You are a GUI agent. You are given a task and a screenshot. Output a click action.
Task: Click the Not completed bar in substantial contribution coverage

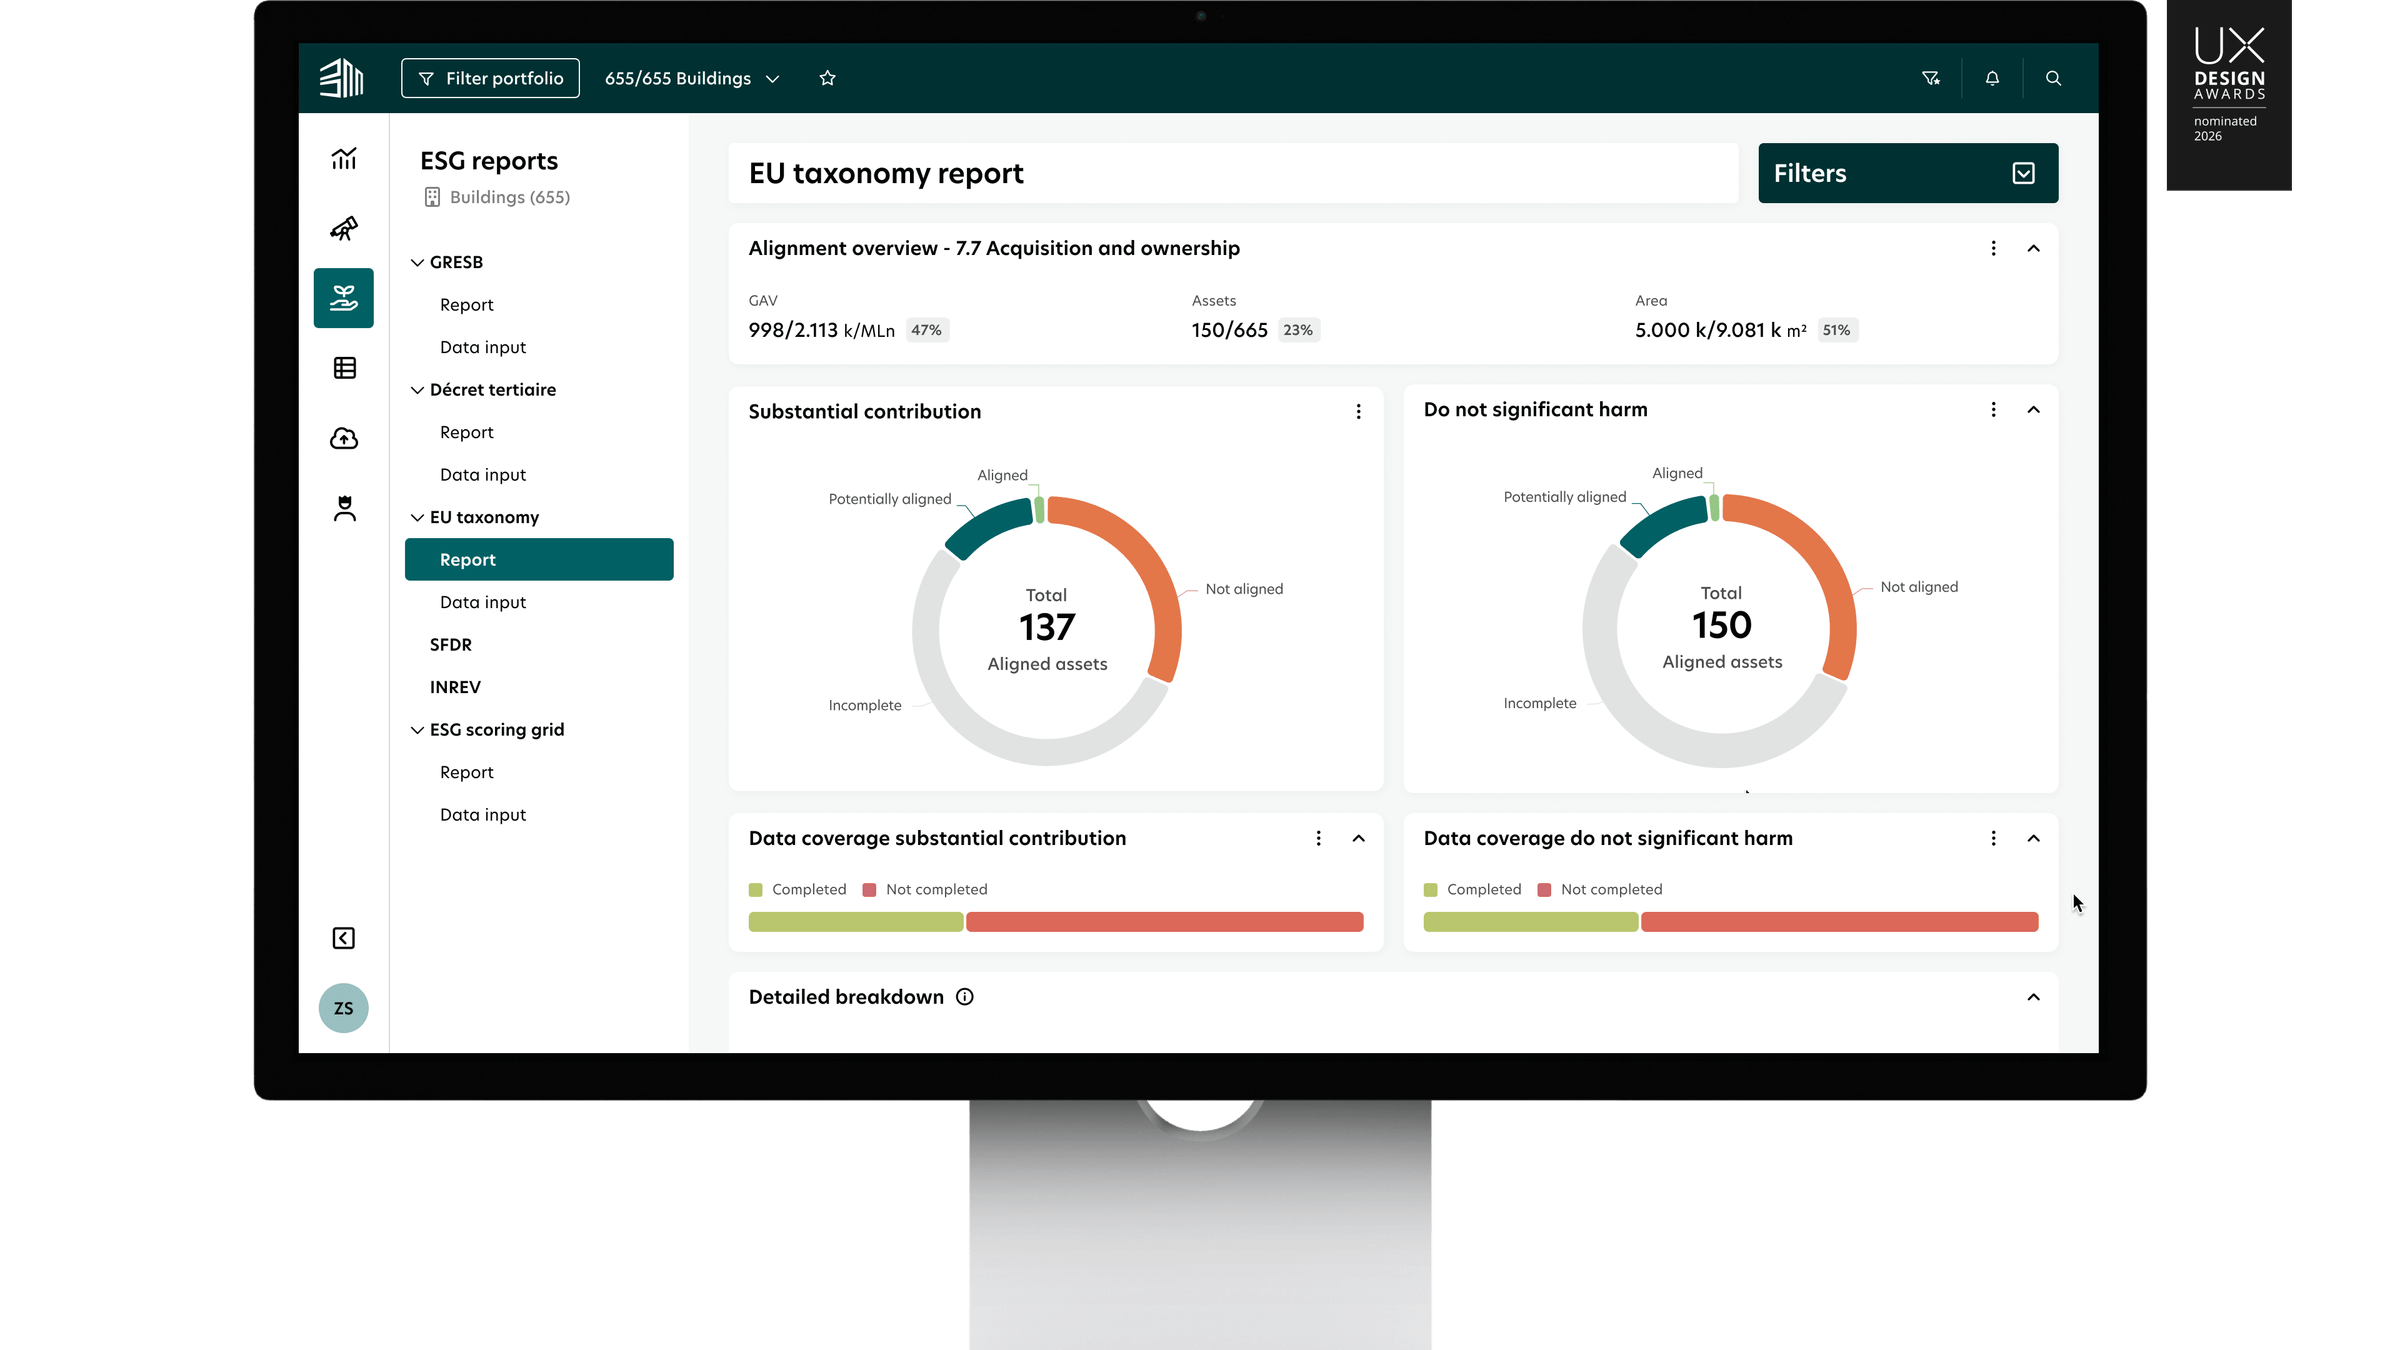[x=1165, y=922]
